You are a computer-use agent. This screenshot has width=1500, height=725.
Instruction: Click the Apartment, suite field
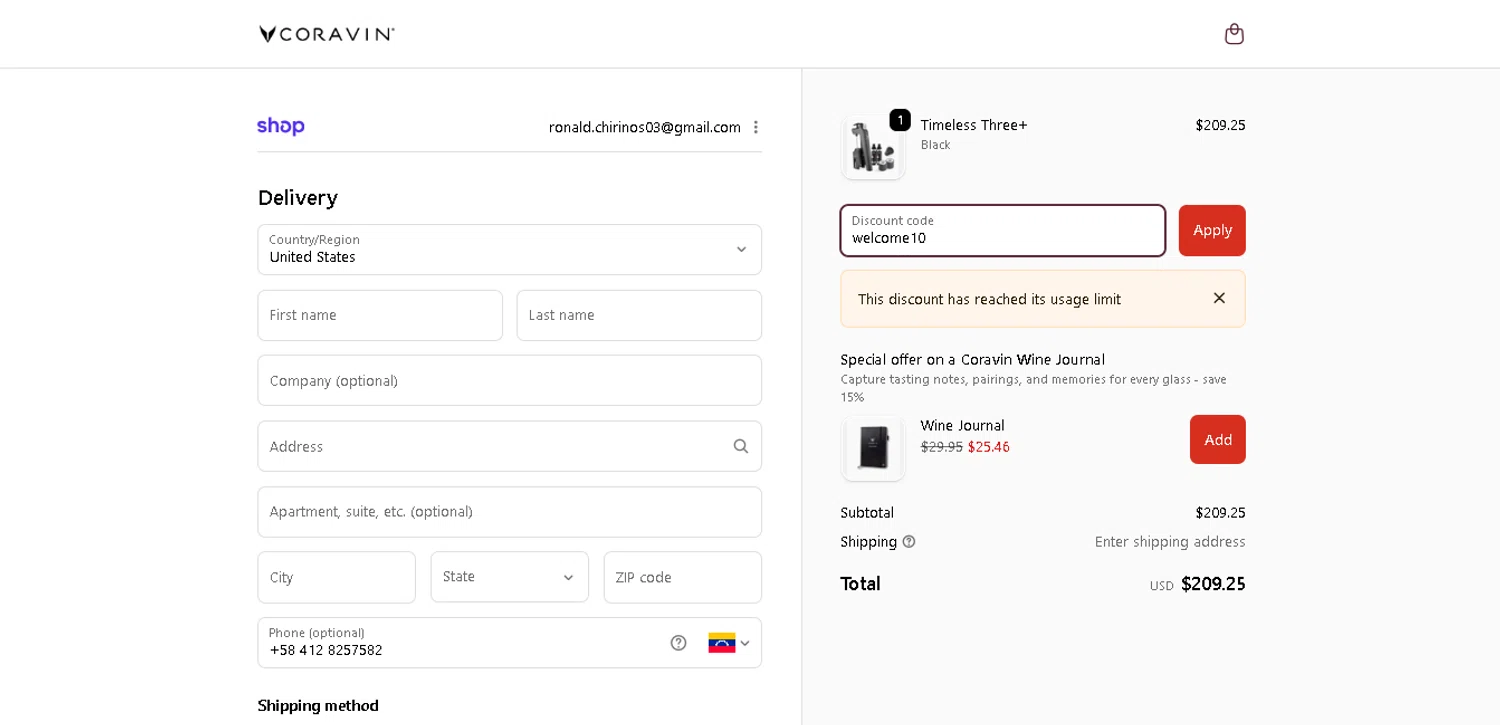tap(510, 512)
